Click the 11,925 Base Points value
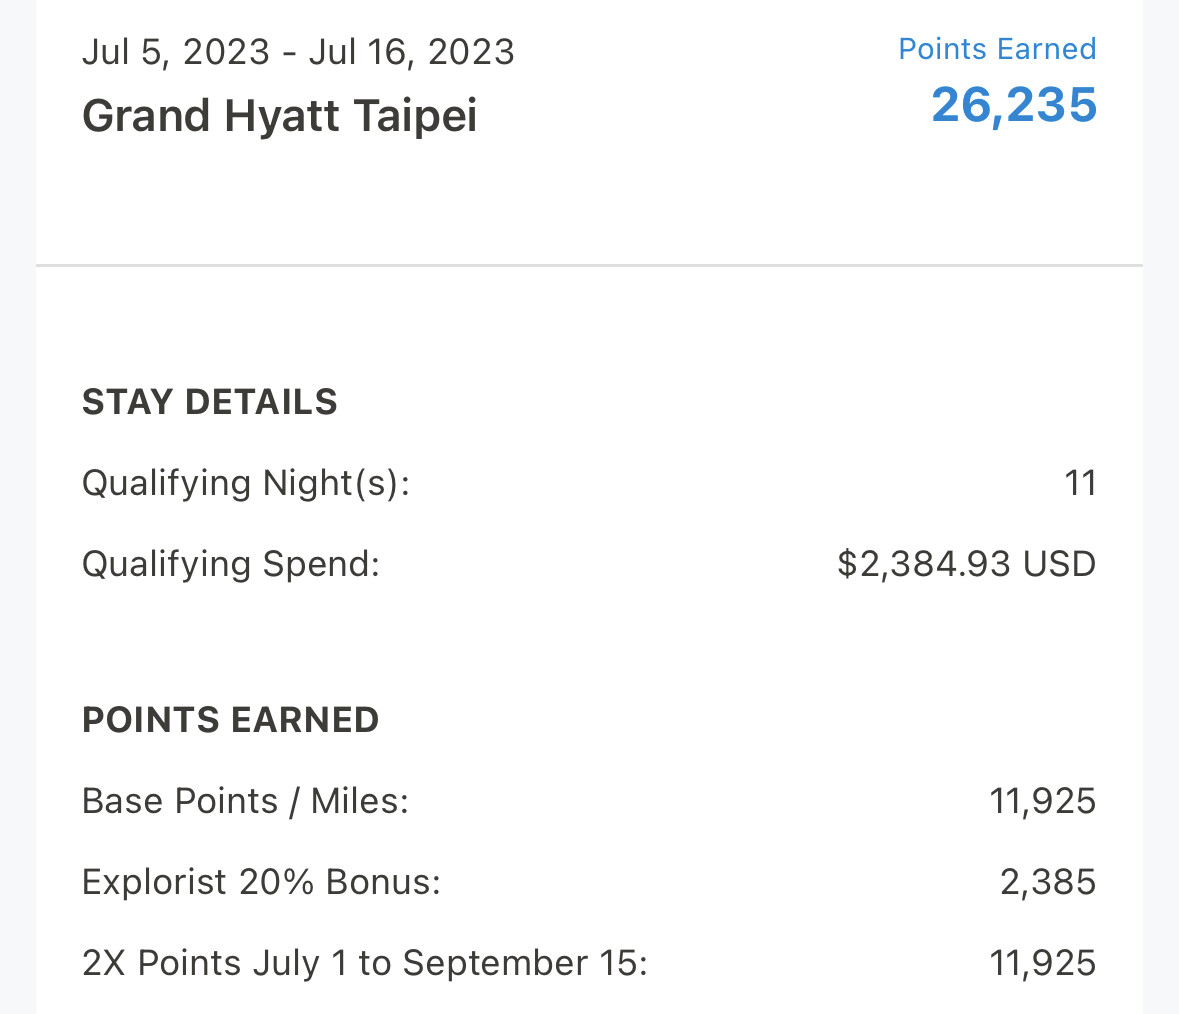The height and width of the screenshot is (1014, 1179). pos(1042,801)
